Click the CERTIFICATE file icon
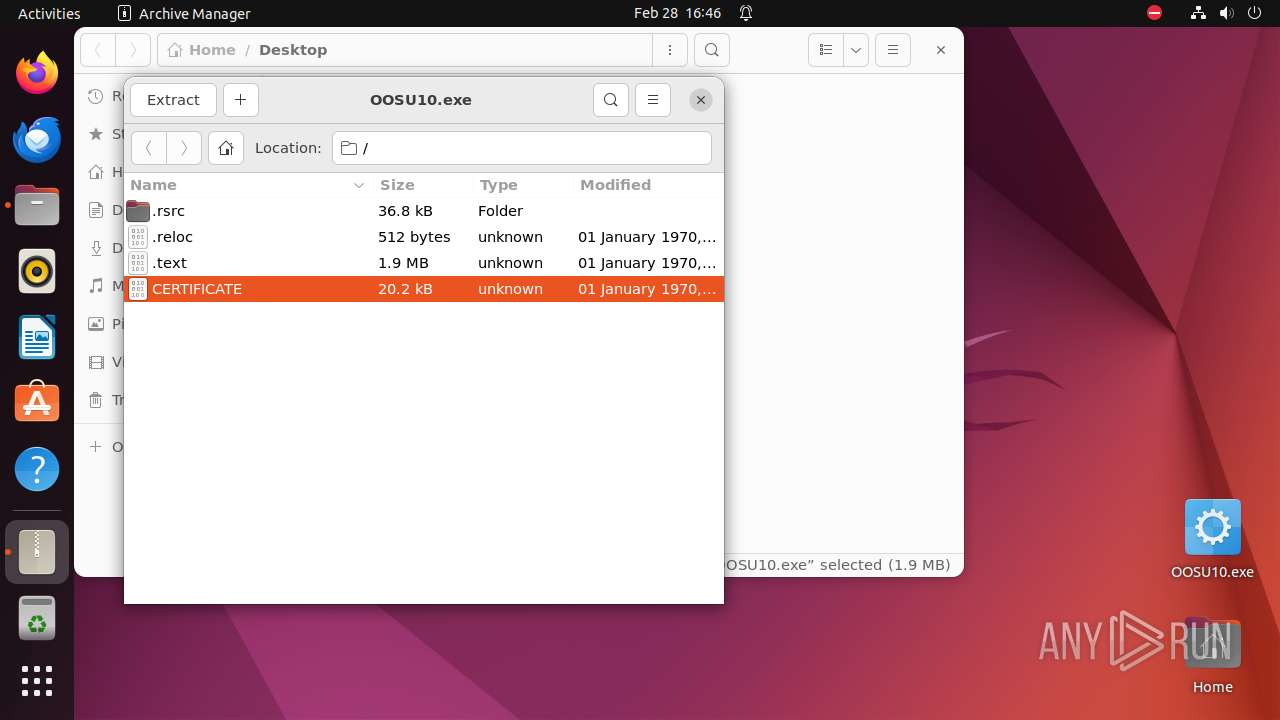This screenshot has height=720, width=1280. point(138,289)
